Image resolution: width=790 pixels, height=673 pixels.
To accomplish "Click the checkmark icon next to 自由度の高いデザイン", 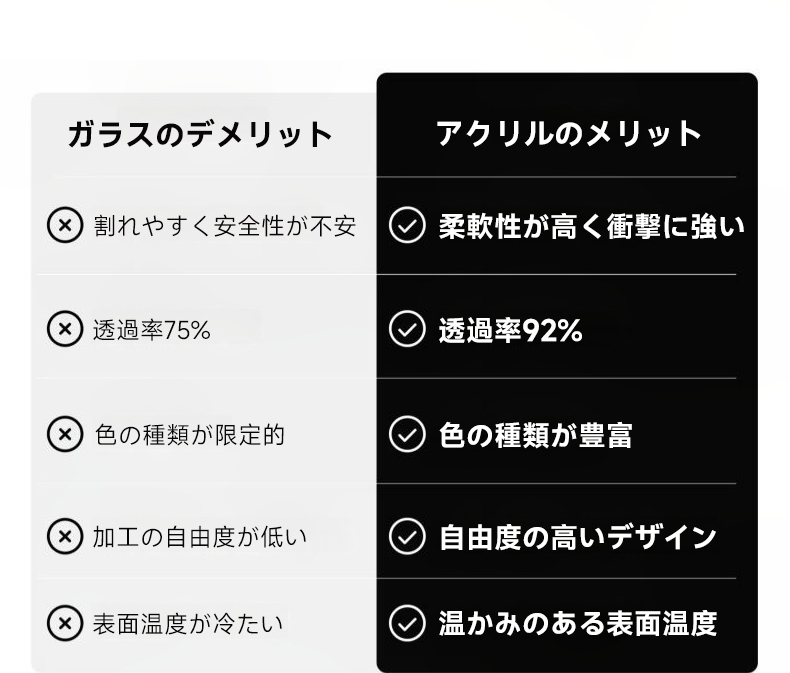I will 406,536.
